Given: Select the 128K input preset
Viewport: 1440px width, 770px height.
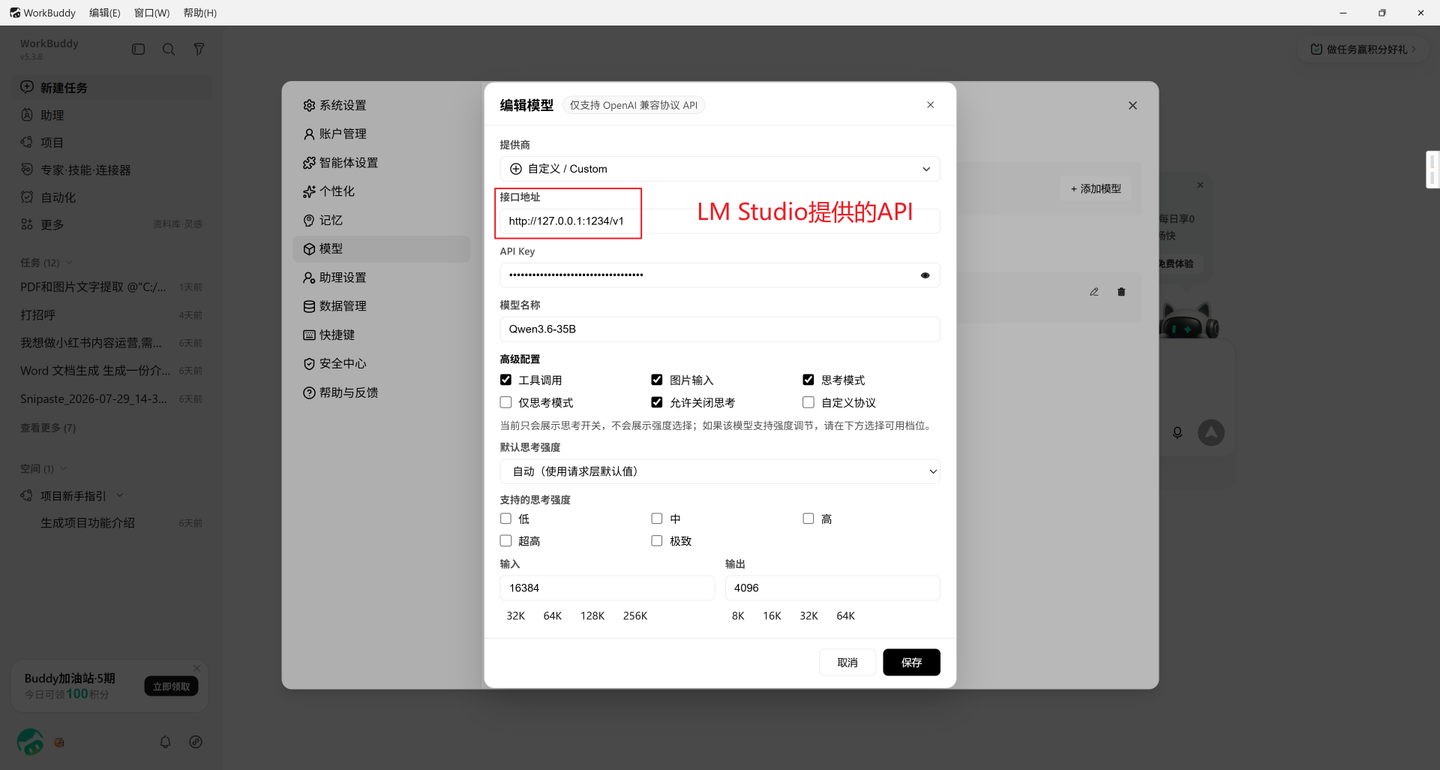Looking at the screenshot, I should coord(593,616).
